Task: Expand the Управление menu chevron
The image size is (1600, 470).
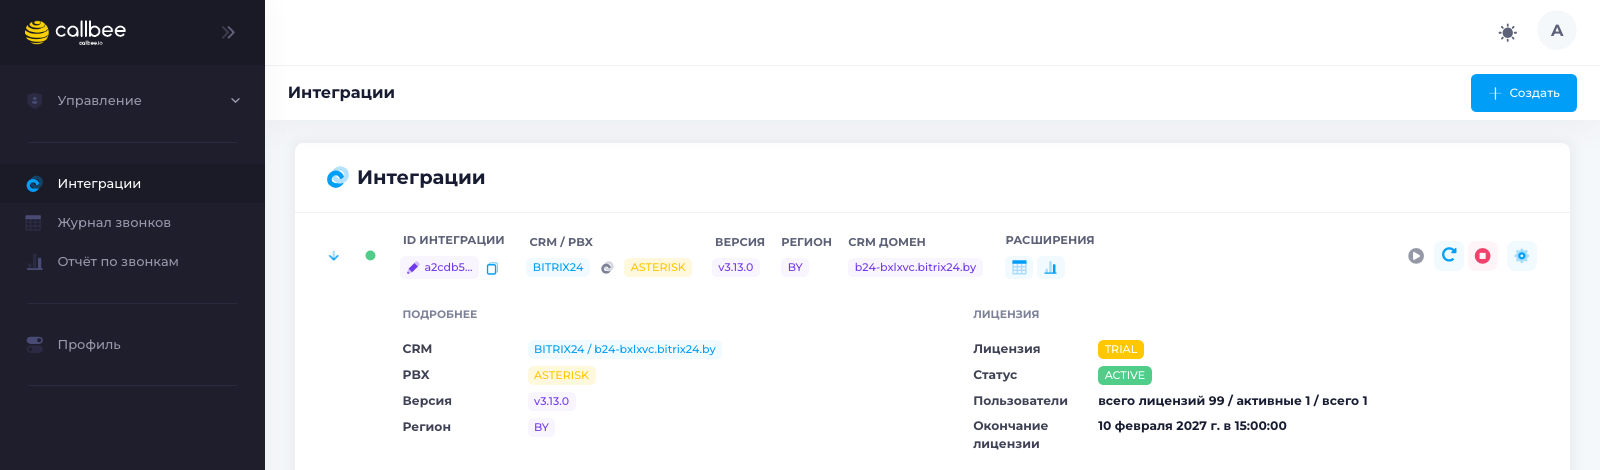Action: (236, 100)
